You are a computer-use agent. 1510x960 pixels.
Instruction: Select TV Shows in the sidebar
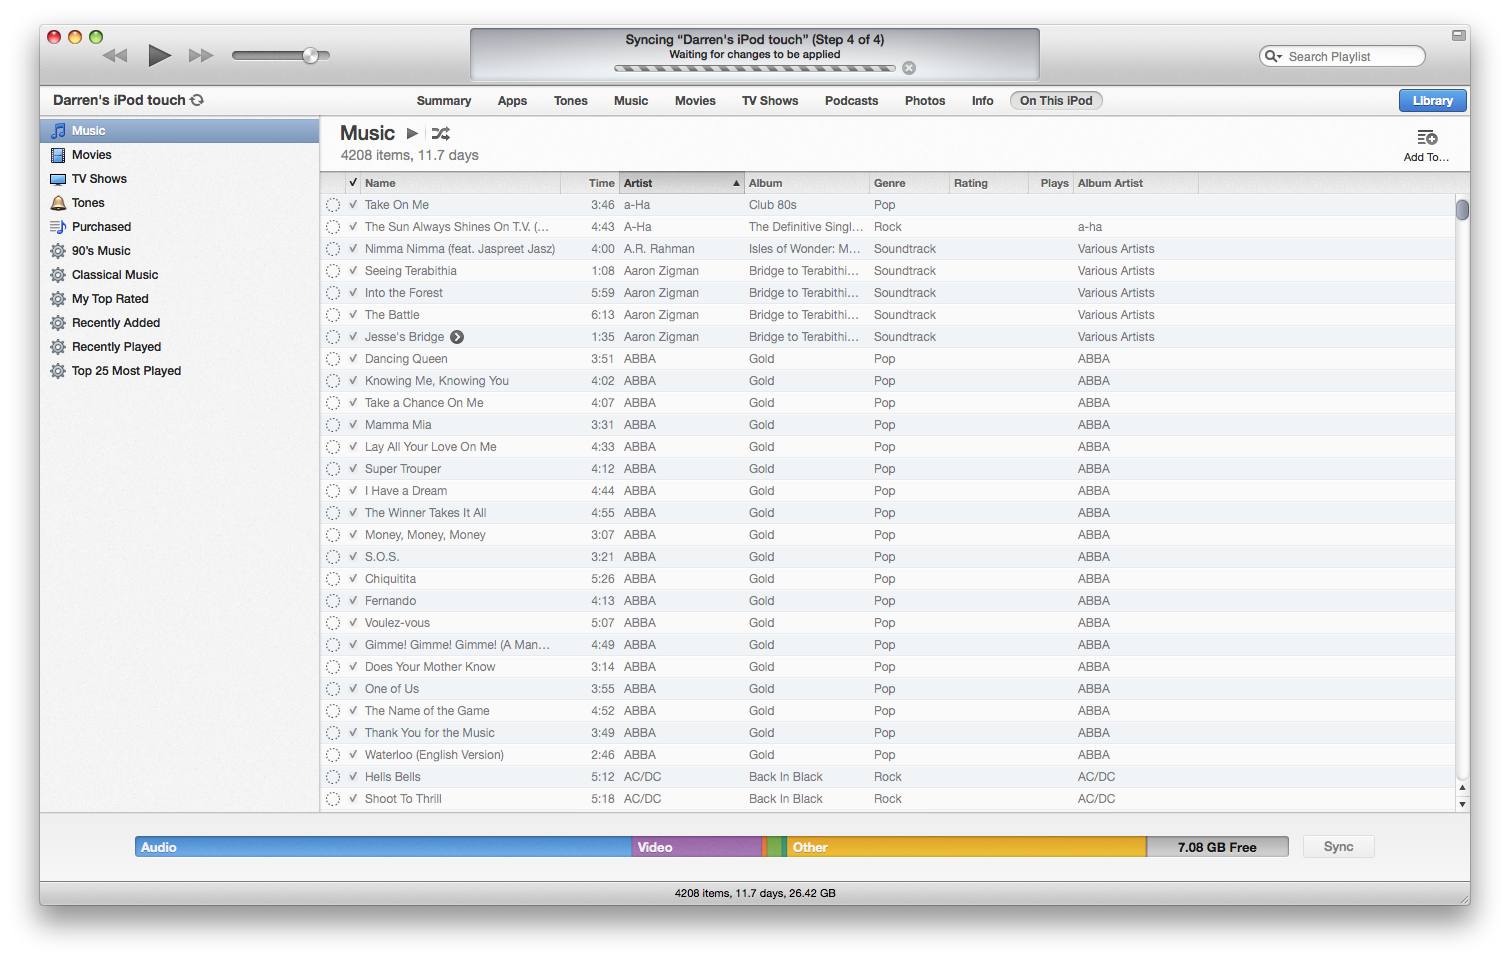(180, 179)
